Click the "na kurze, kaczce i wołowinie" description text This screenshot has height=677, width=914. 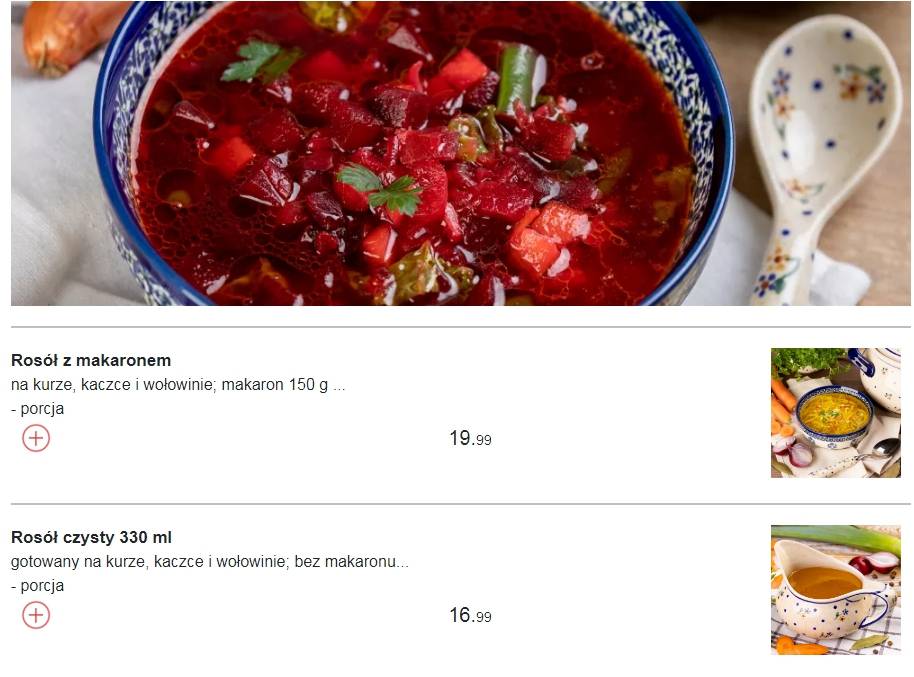112,385
